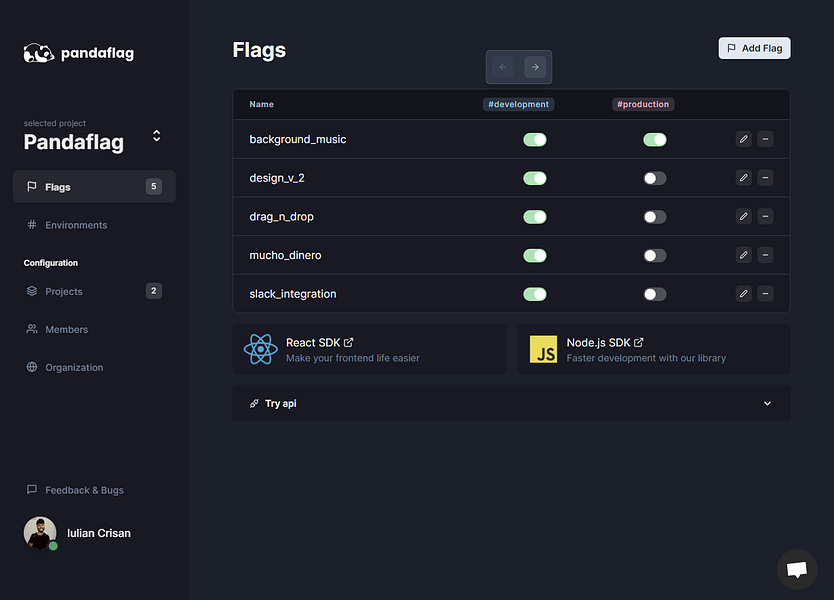Click the Iulian Crisan user name
This screenshot has width=834, height=600.
[x=98, y=533]
